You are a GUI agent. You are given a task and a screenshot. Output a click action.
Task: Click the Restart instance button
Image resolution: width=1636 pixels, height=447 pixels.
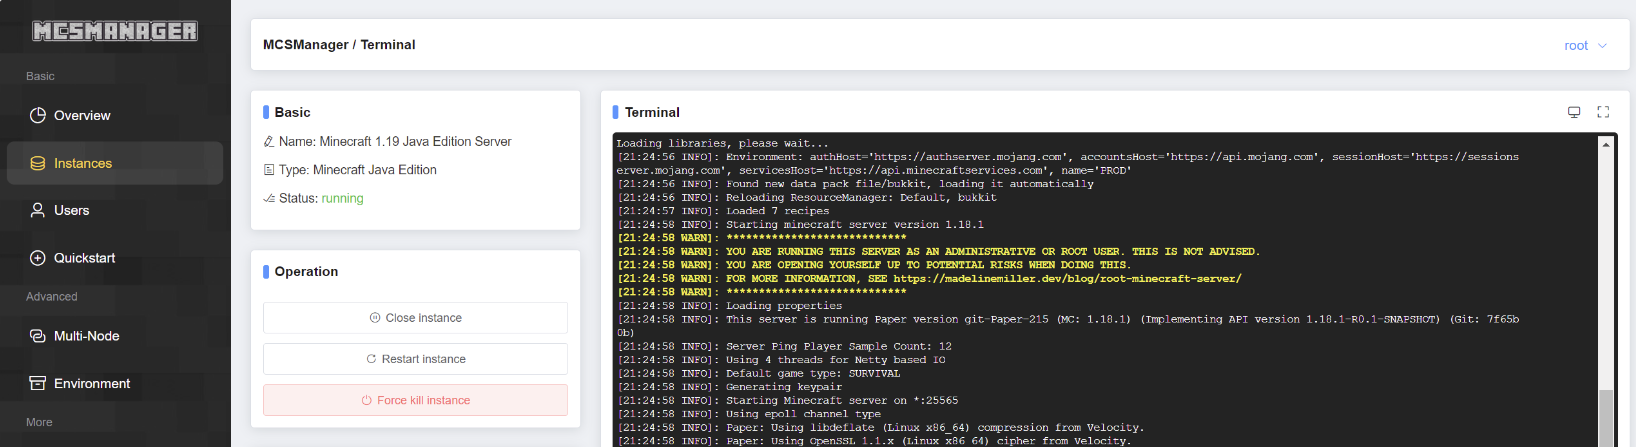(x=415, y=359)
